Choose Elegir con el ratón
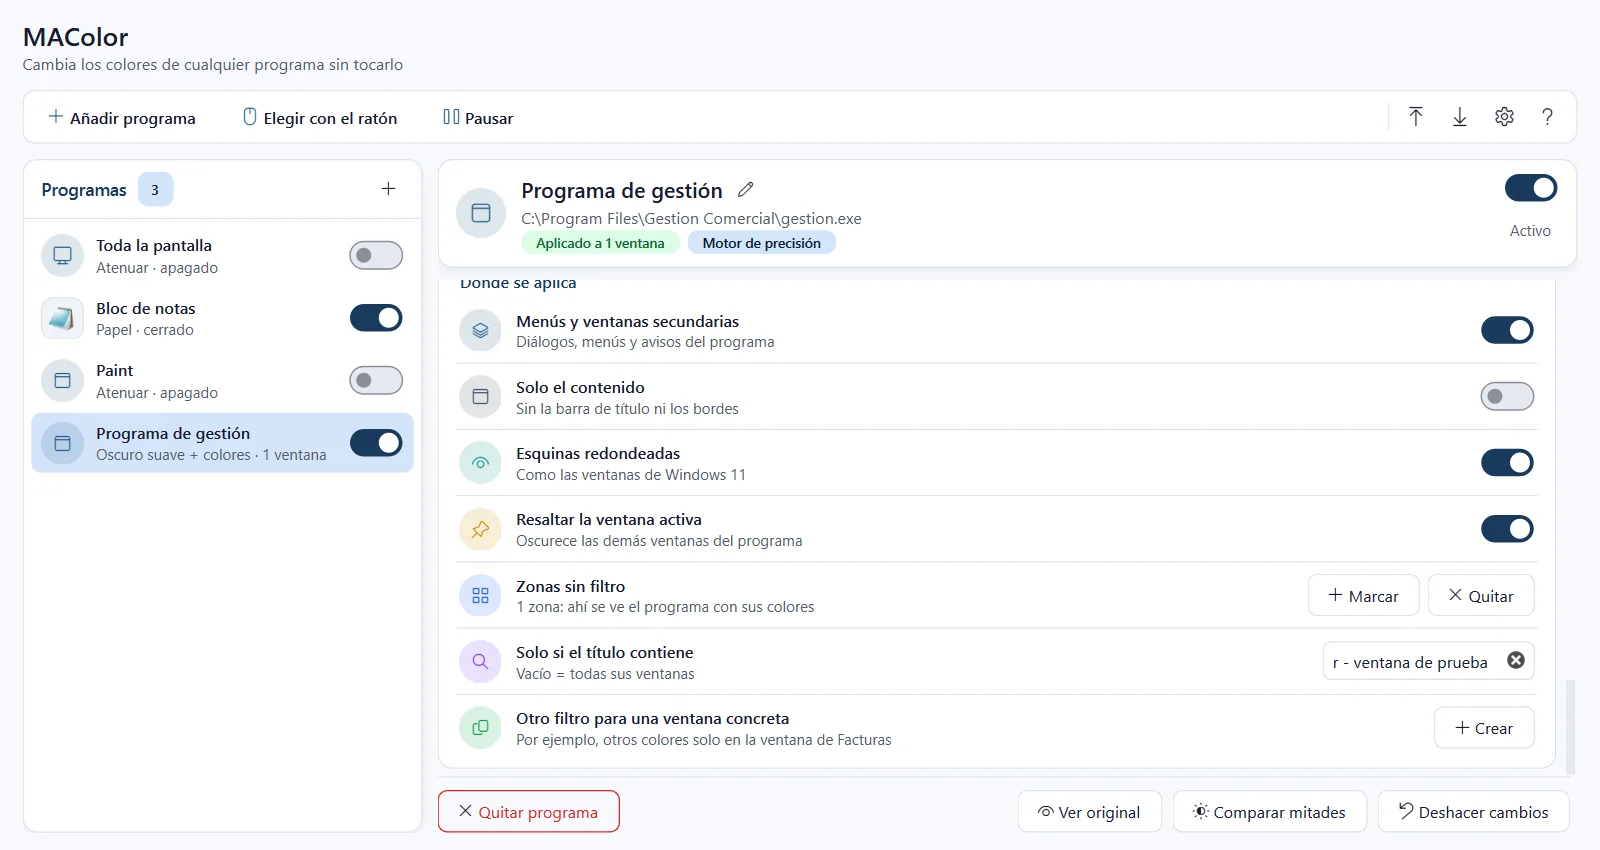Viewport: 1600px width, 850px height. 320,118
